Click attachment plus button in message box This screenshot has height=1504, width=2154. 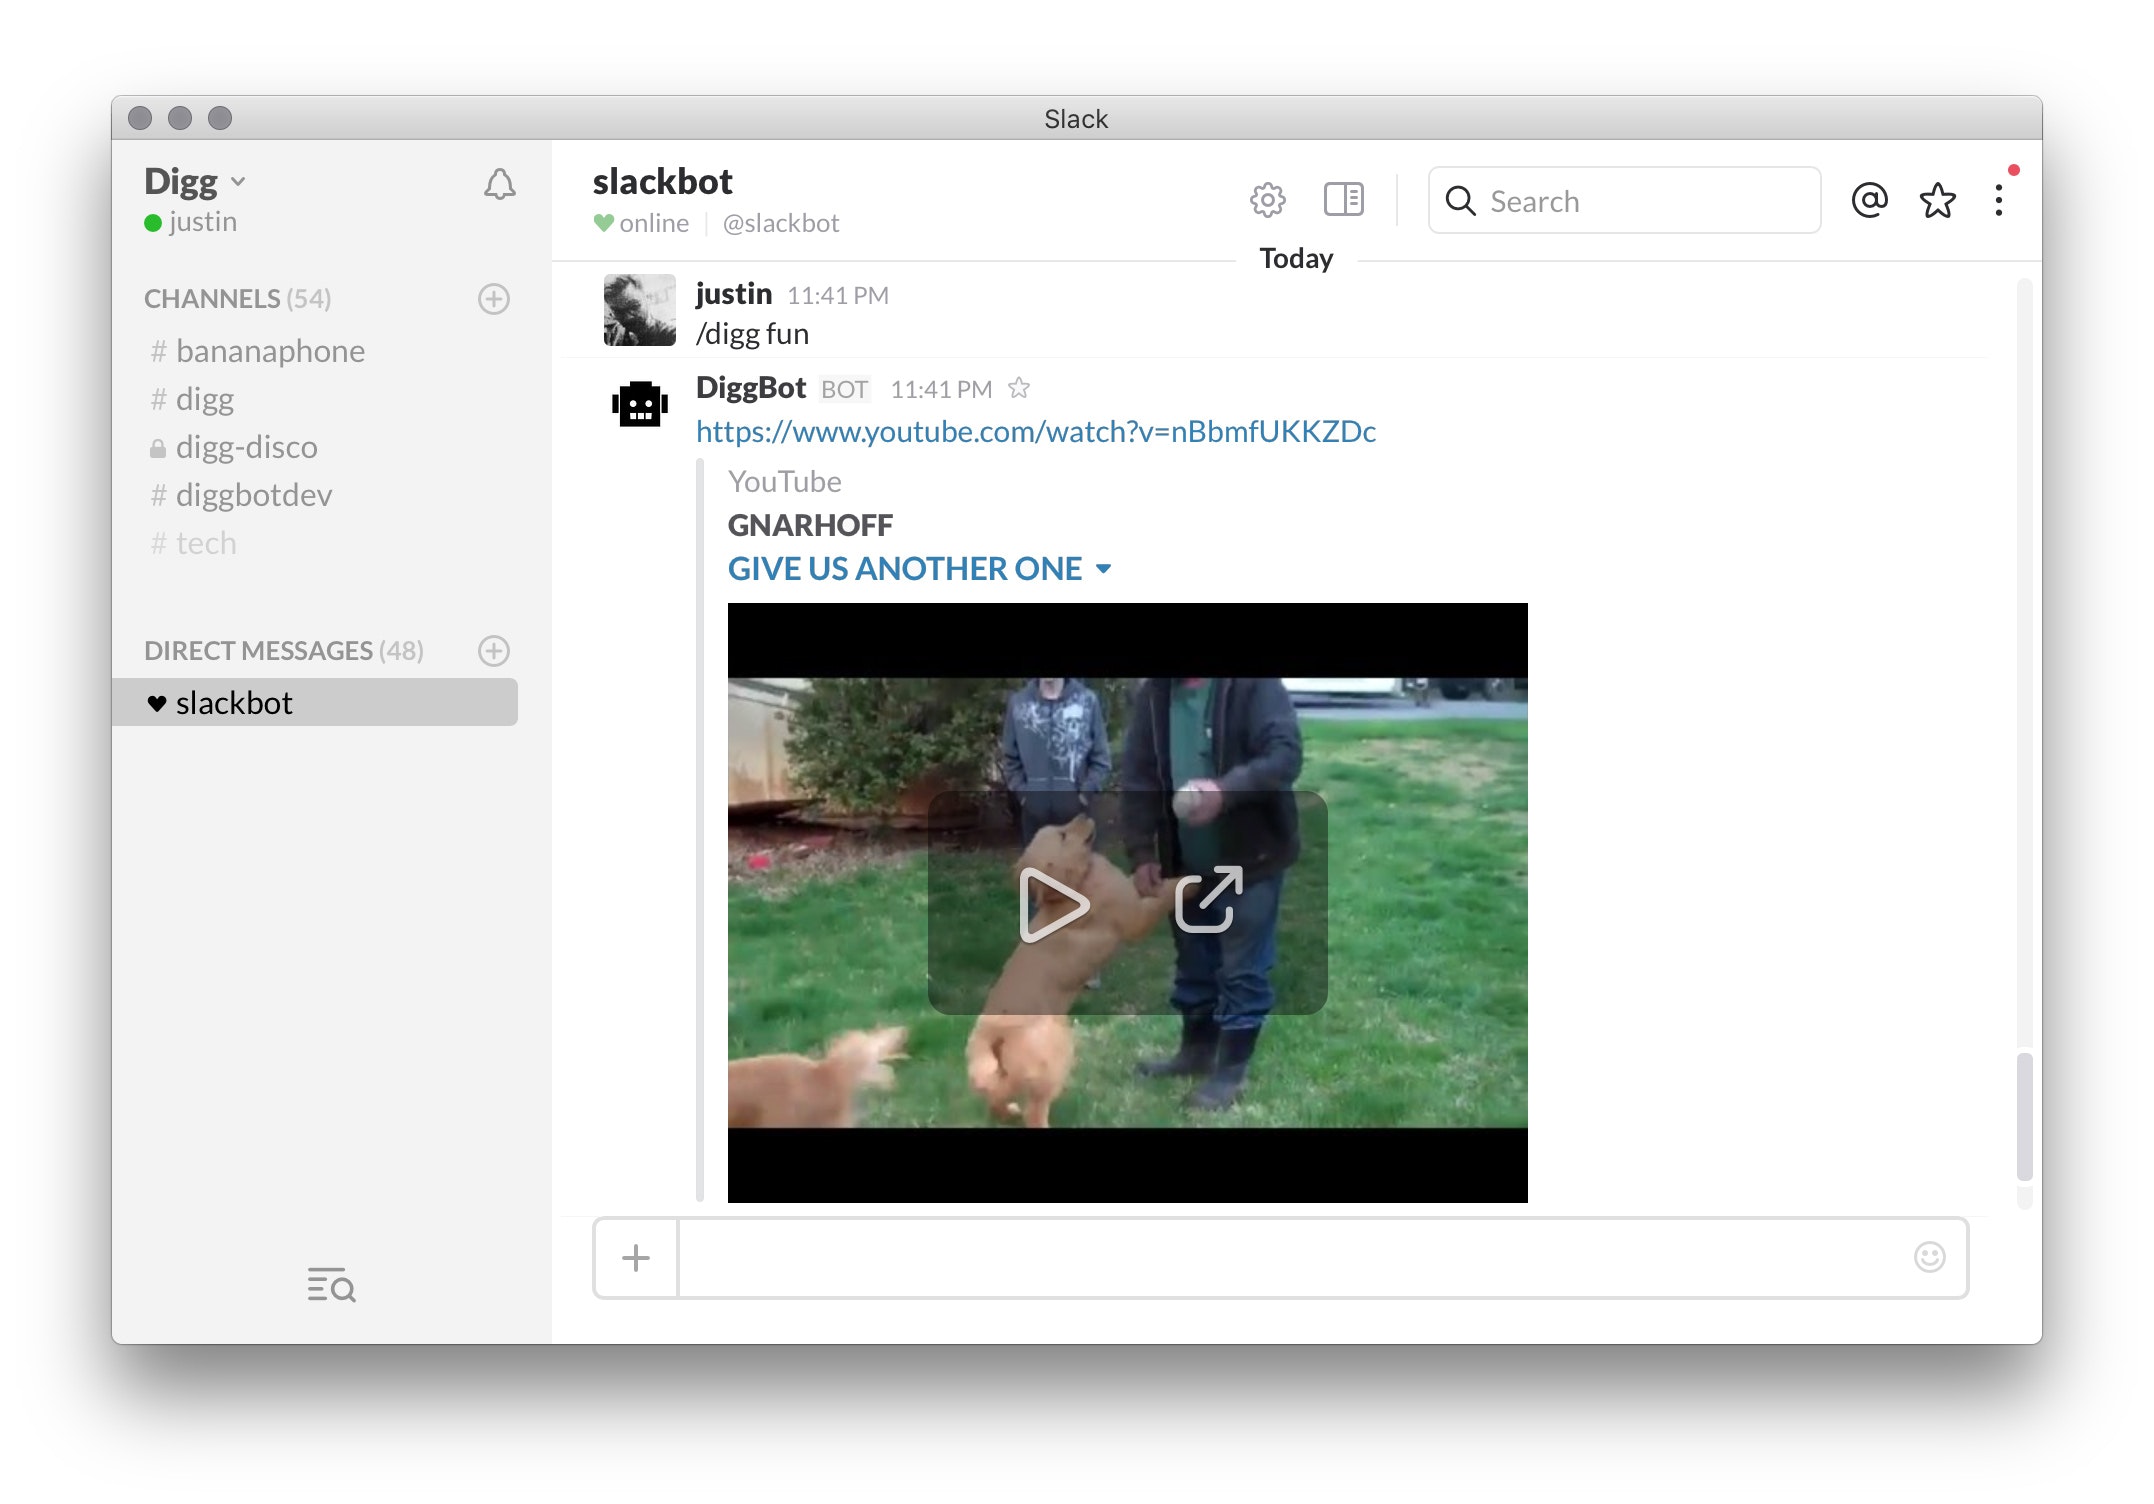636,1258
